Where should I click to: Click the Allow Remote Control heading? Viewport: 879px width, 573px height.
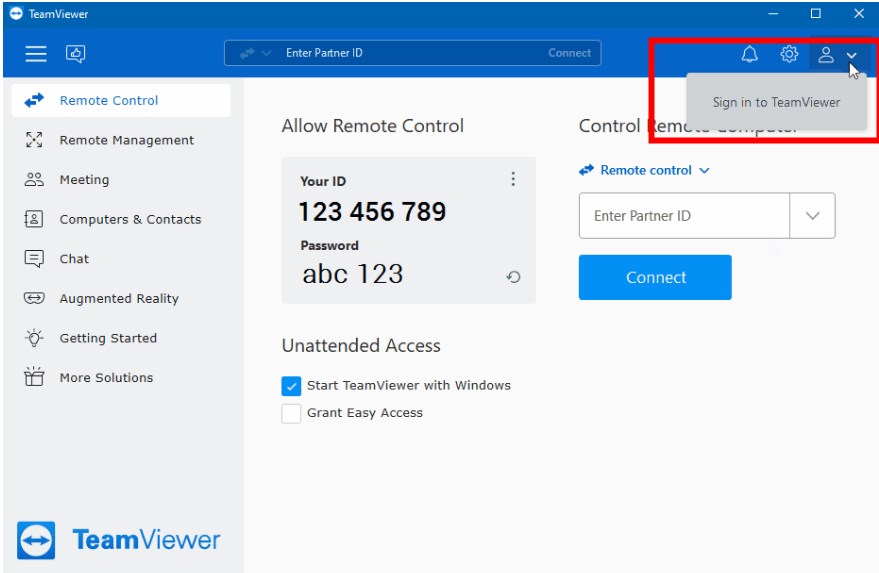[x=373, y=126]
